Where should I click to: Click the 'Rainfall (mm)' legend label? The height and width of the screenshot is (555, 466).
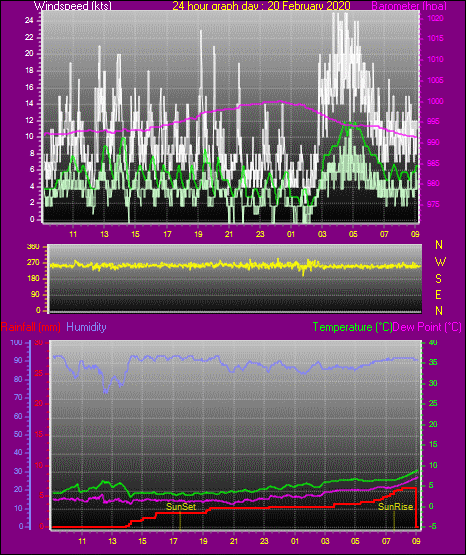[x=31, y=327]
